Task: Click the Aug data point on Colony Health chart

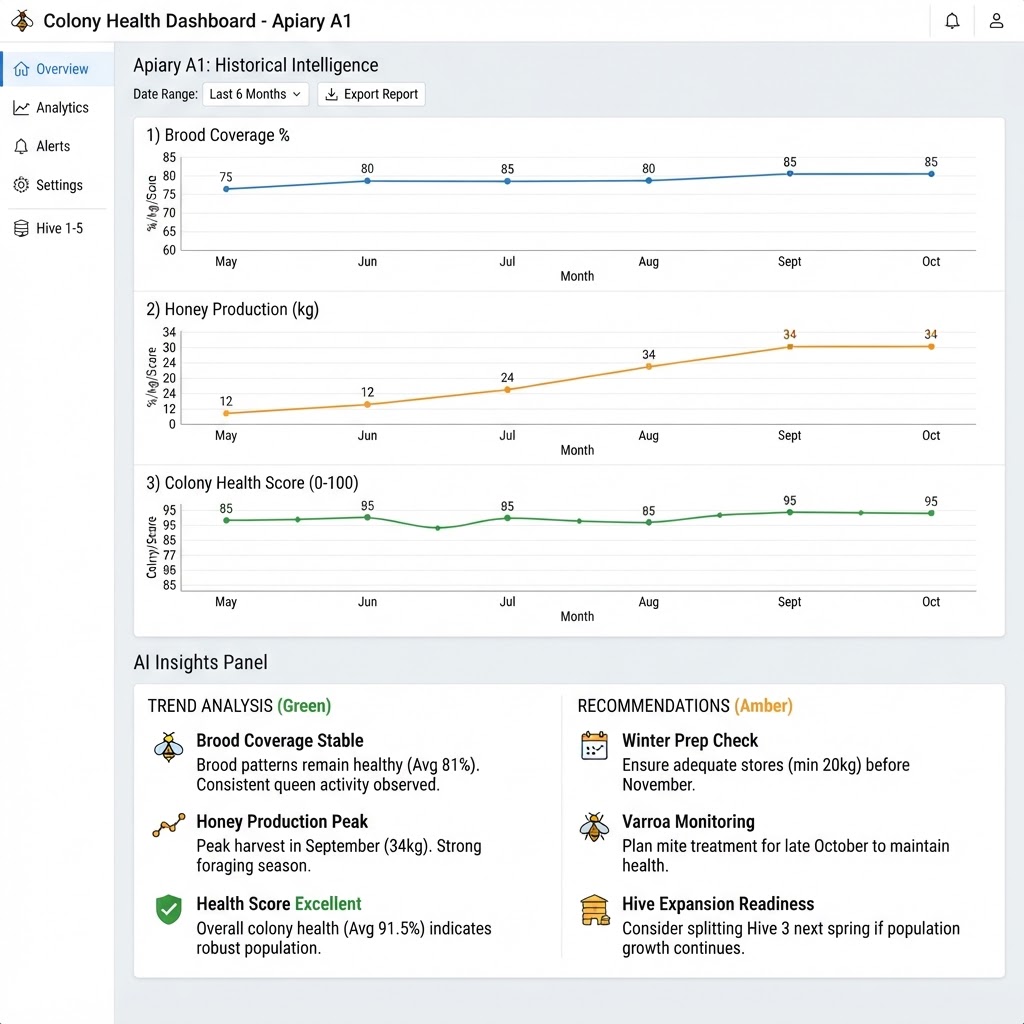Action: [x=648, y=522]
